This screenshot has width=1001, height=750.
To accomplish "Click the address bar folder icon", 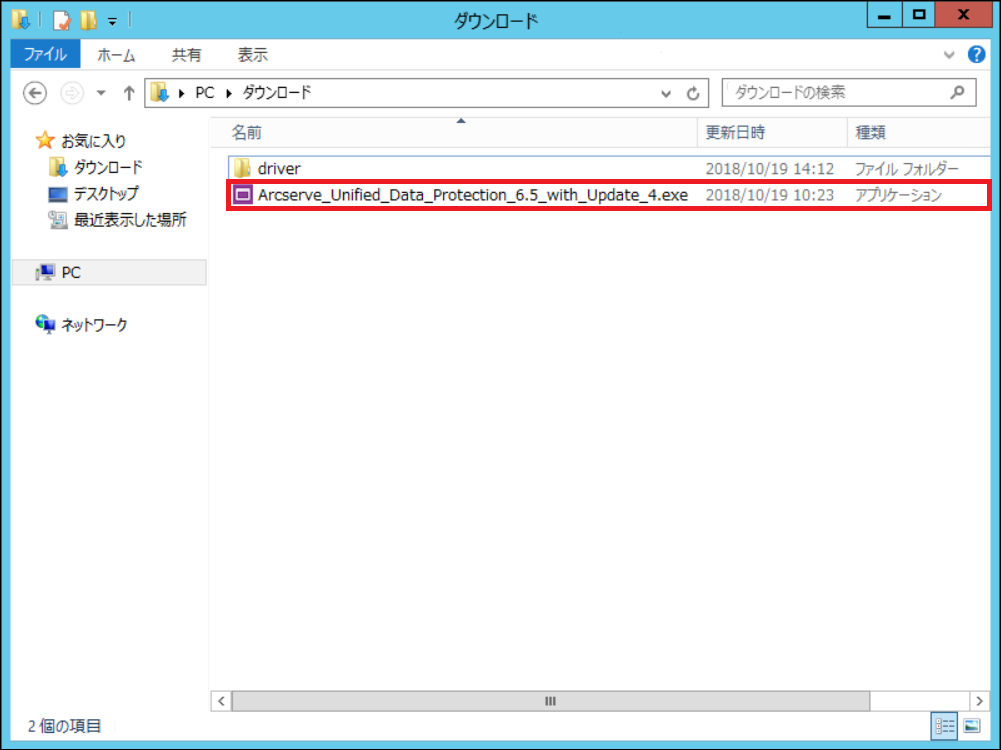I will (160, 93).
